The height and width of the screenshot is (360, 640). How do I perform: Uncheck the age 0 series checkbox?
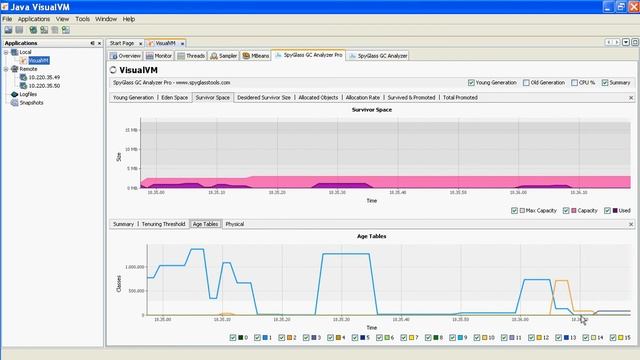pyautogui.click(x=233, y=338)
